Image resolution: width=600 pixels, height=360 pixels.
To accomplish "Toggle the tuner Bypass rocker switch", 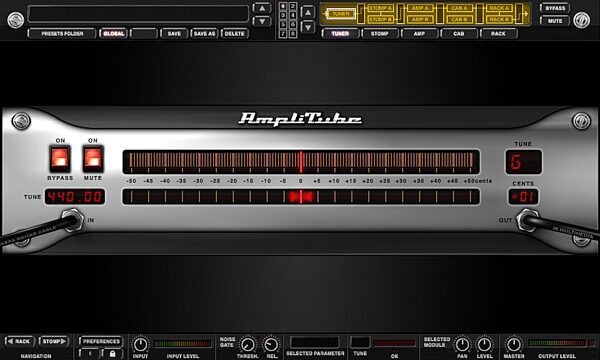I will pos(60,158).
